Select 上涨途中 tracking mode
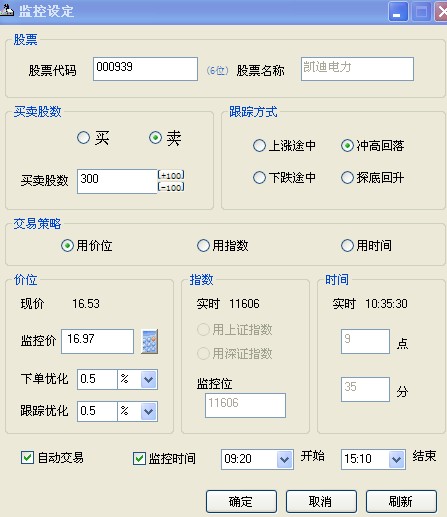447x517 pixels. (x=259, y=146)
